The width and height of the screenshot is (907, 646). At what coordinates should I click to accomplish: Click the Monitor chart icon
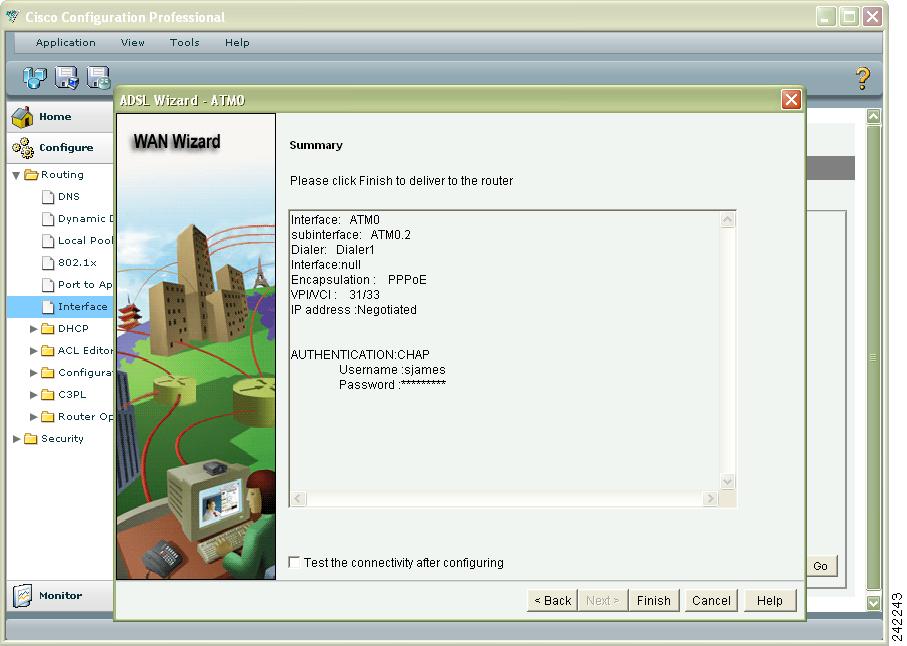pos(23,596)
